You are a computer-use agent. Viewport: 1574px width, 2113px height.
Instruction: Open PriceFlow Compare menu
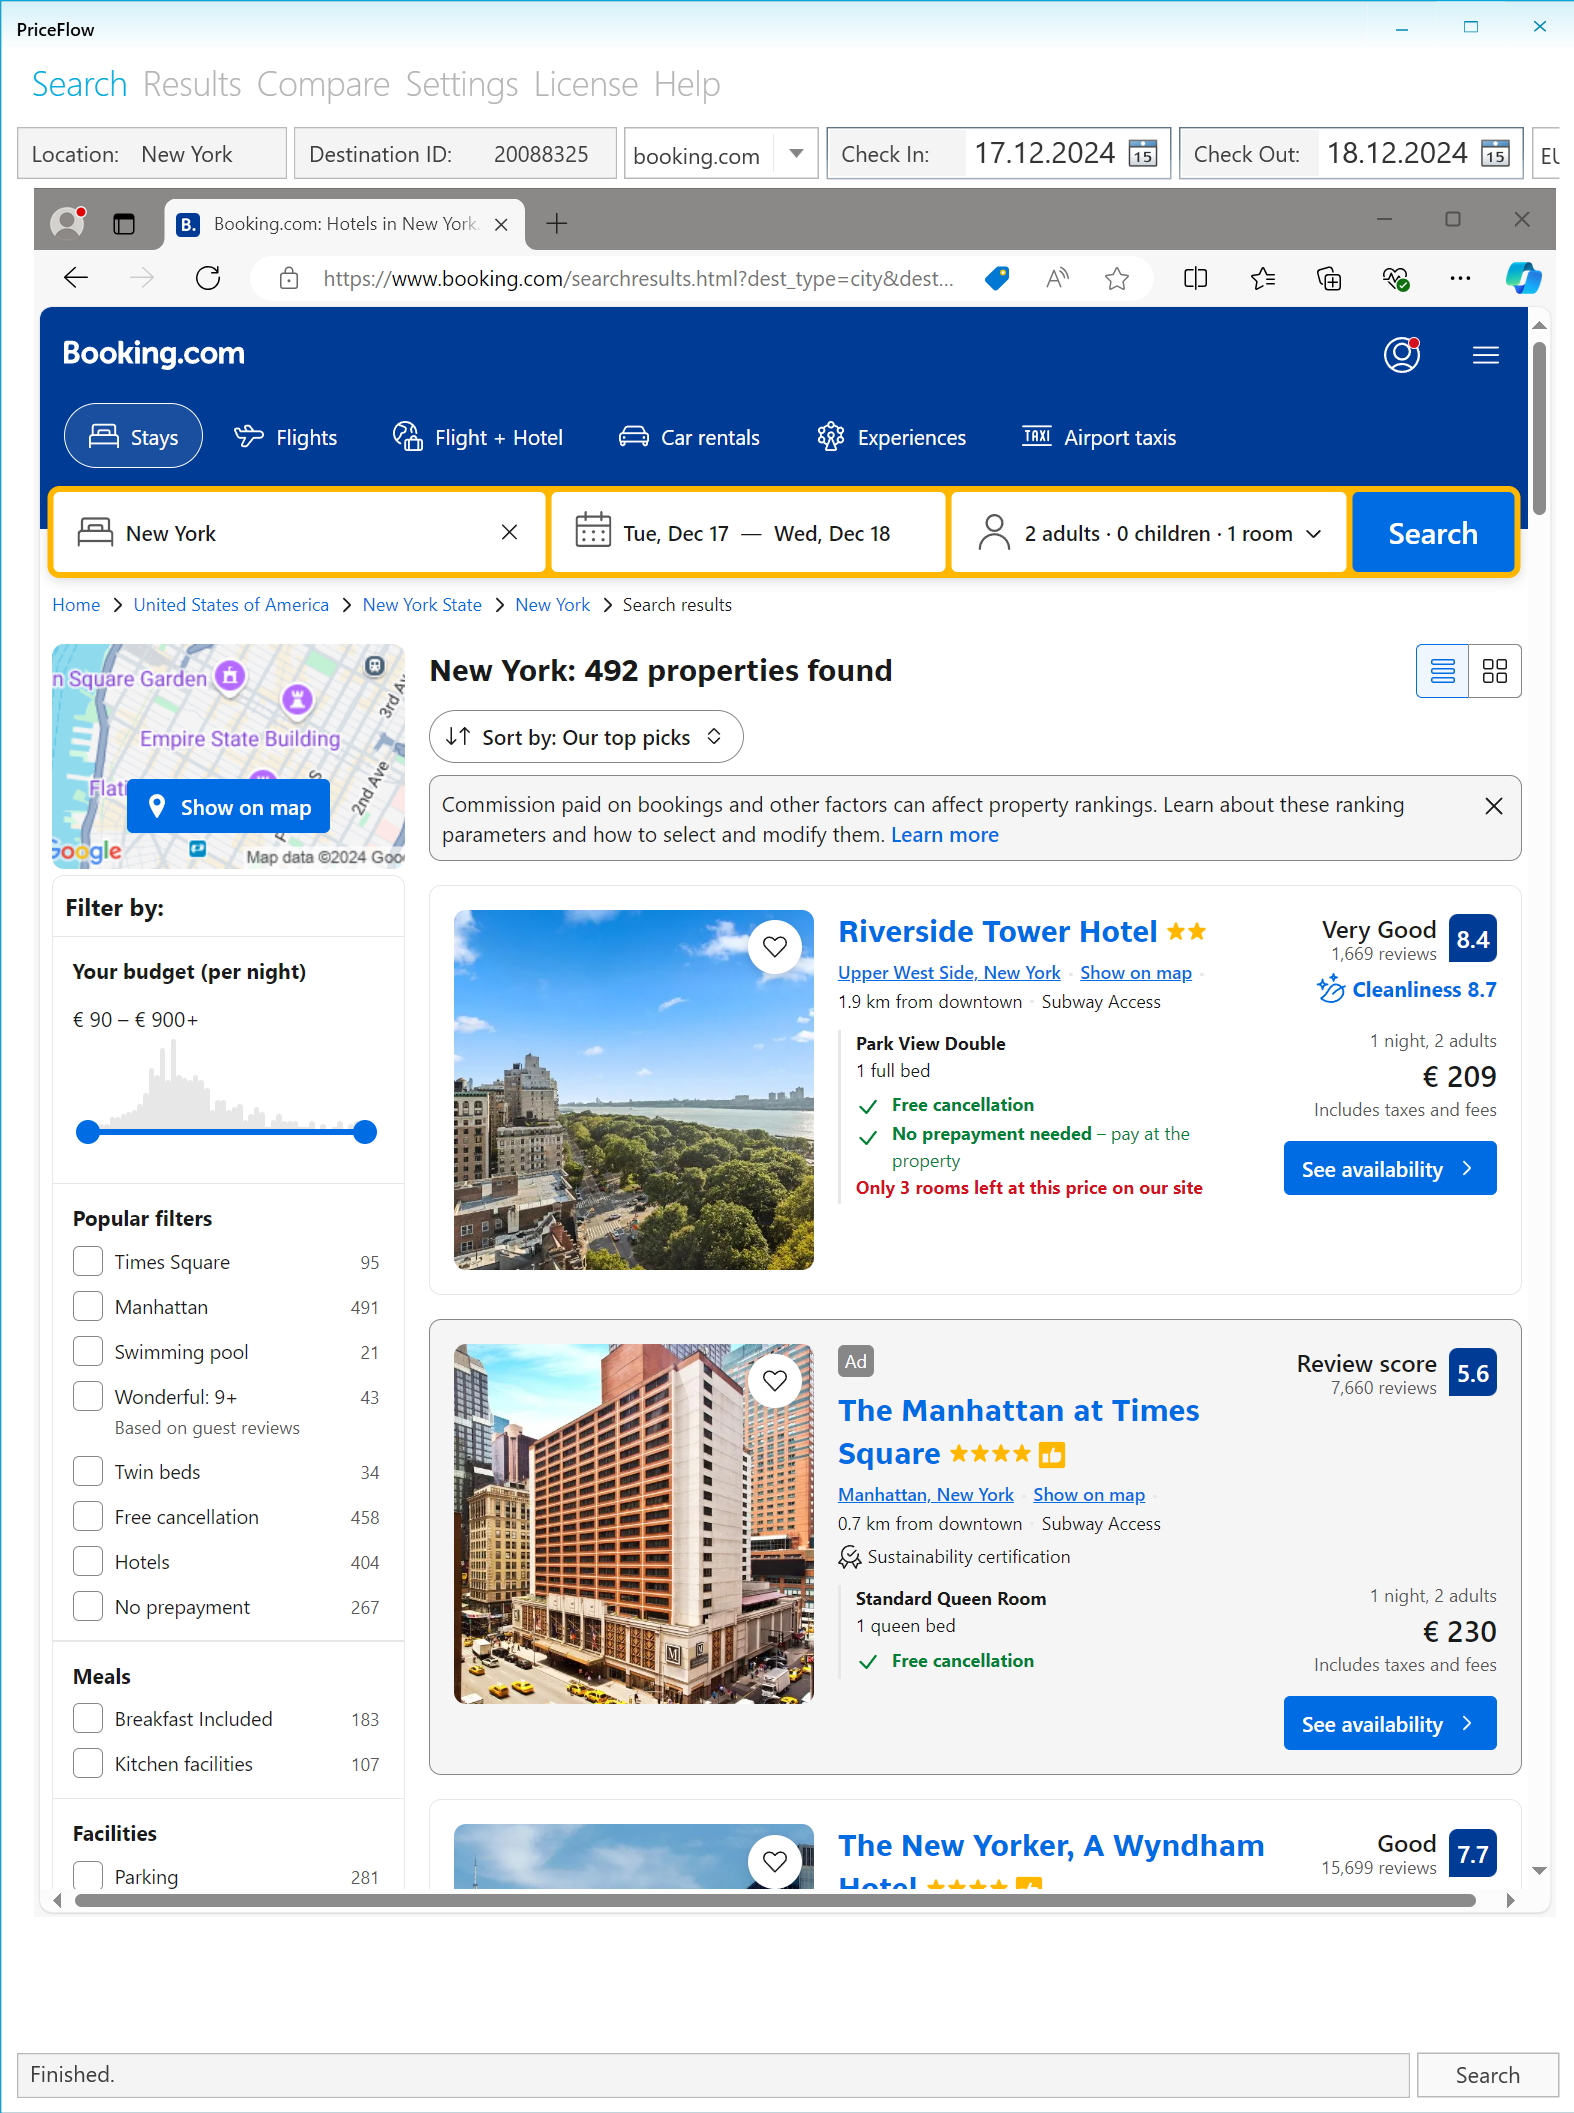[323, 84]
